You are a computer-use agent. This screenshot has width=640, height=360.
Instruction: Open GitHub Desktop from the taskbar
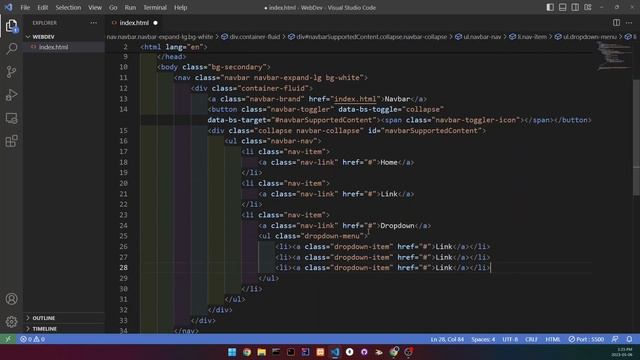[x=364, y=352]
